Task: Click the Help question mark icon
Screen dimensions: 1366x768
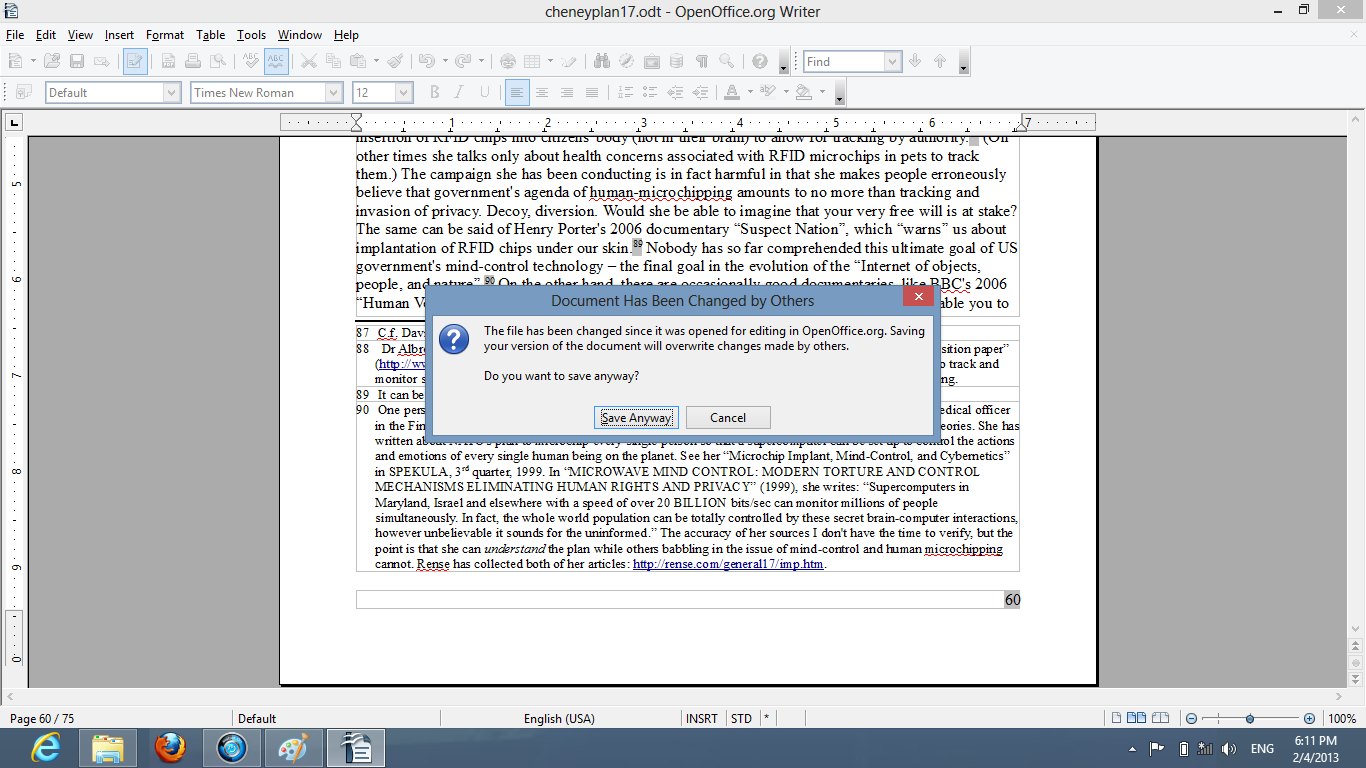Action: coord(759,62)
